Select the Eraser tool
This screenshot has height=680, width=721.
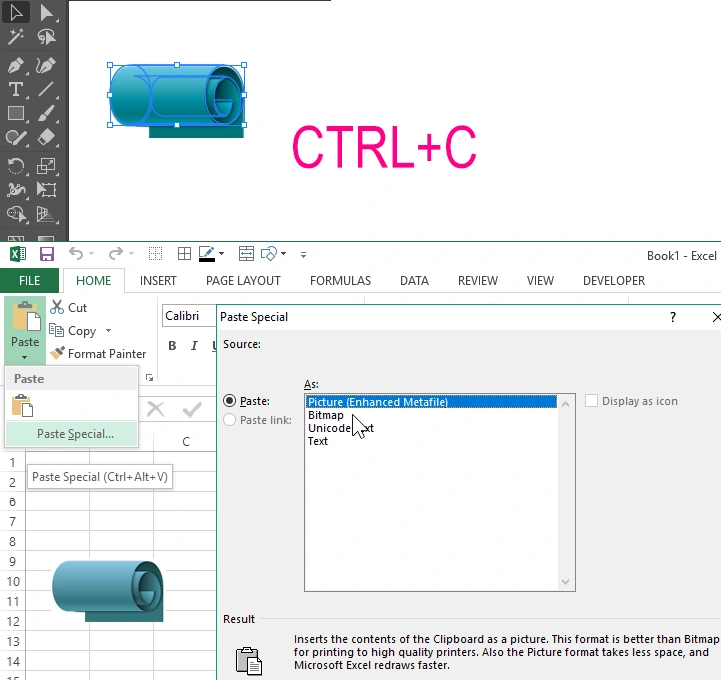pos(46,138)
